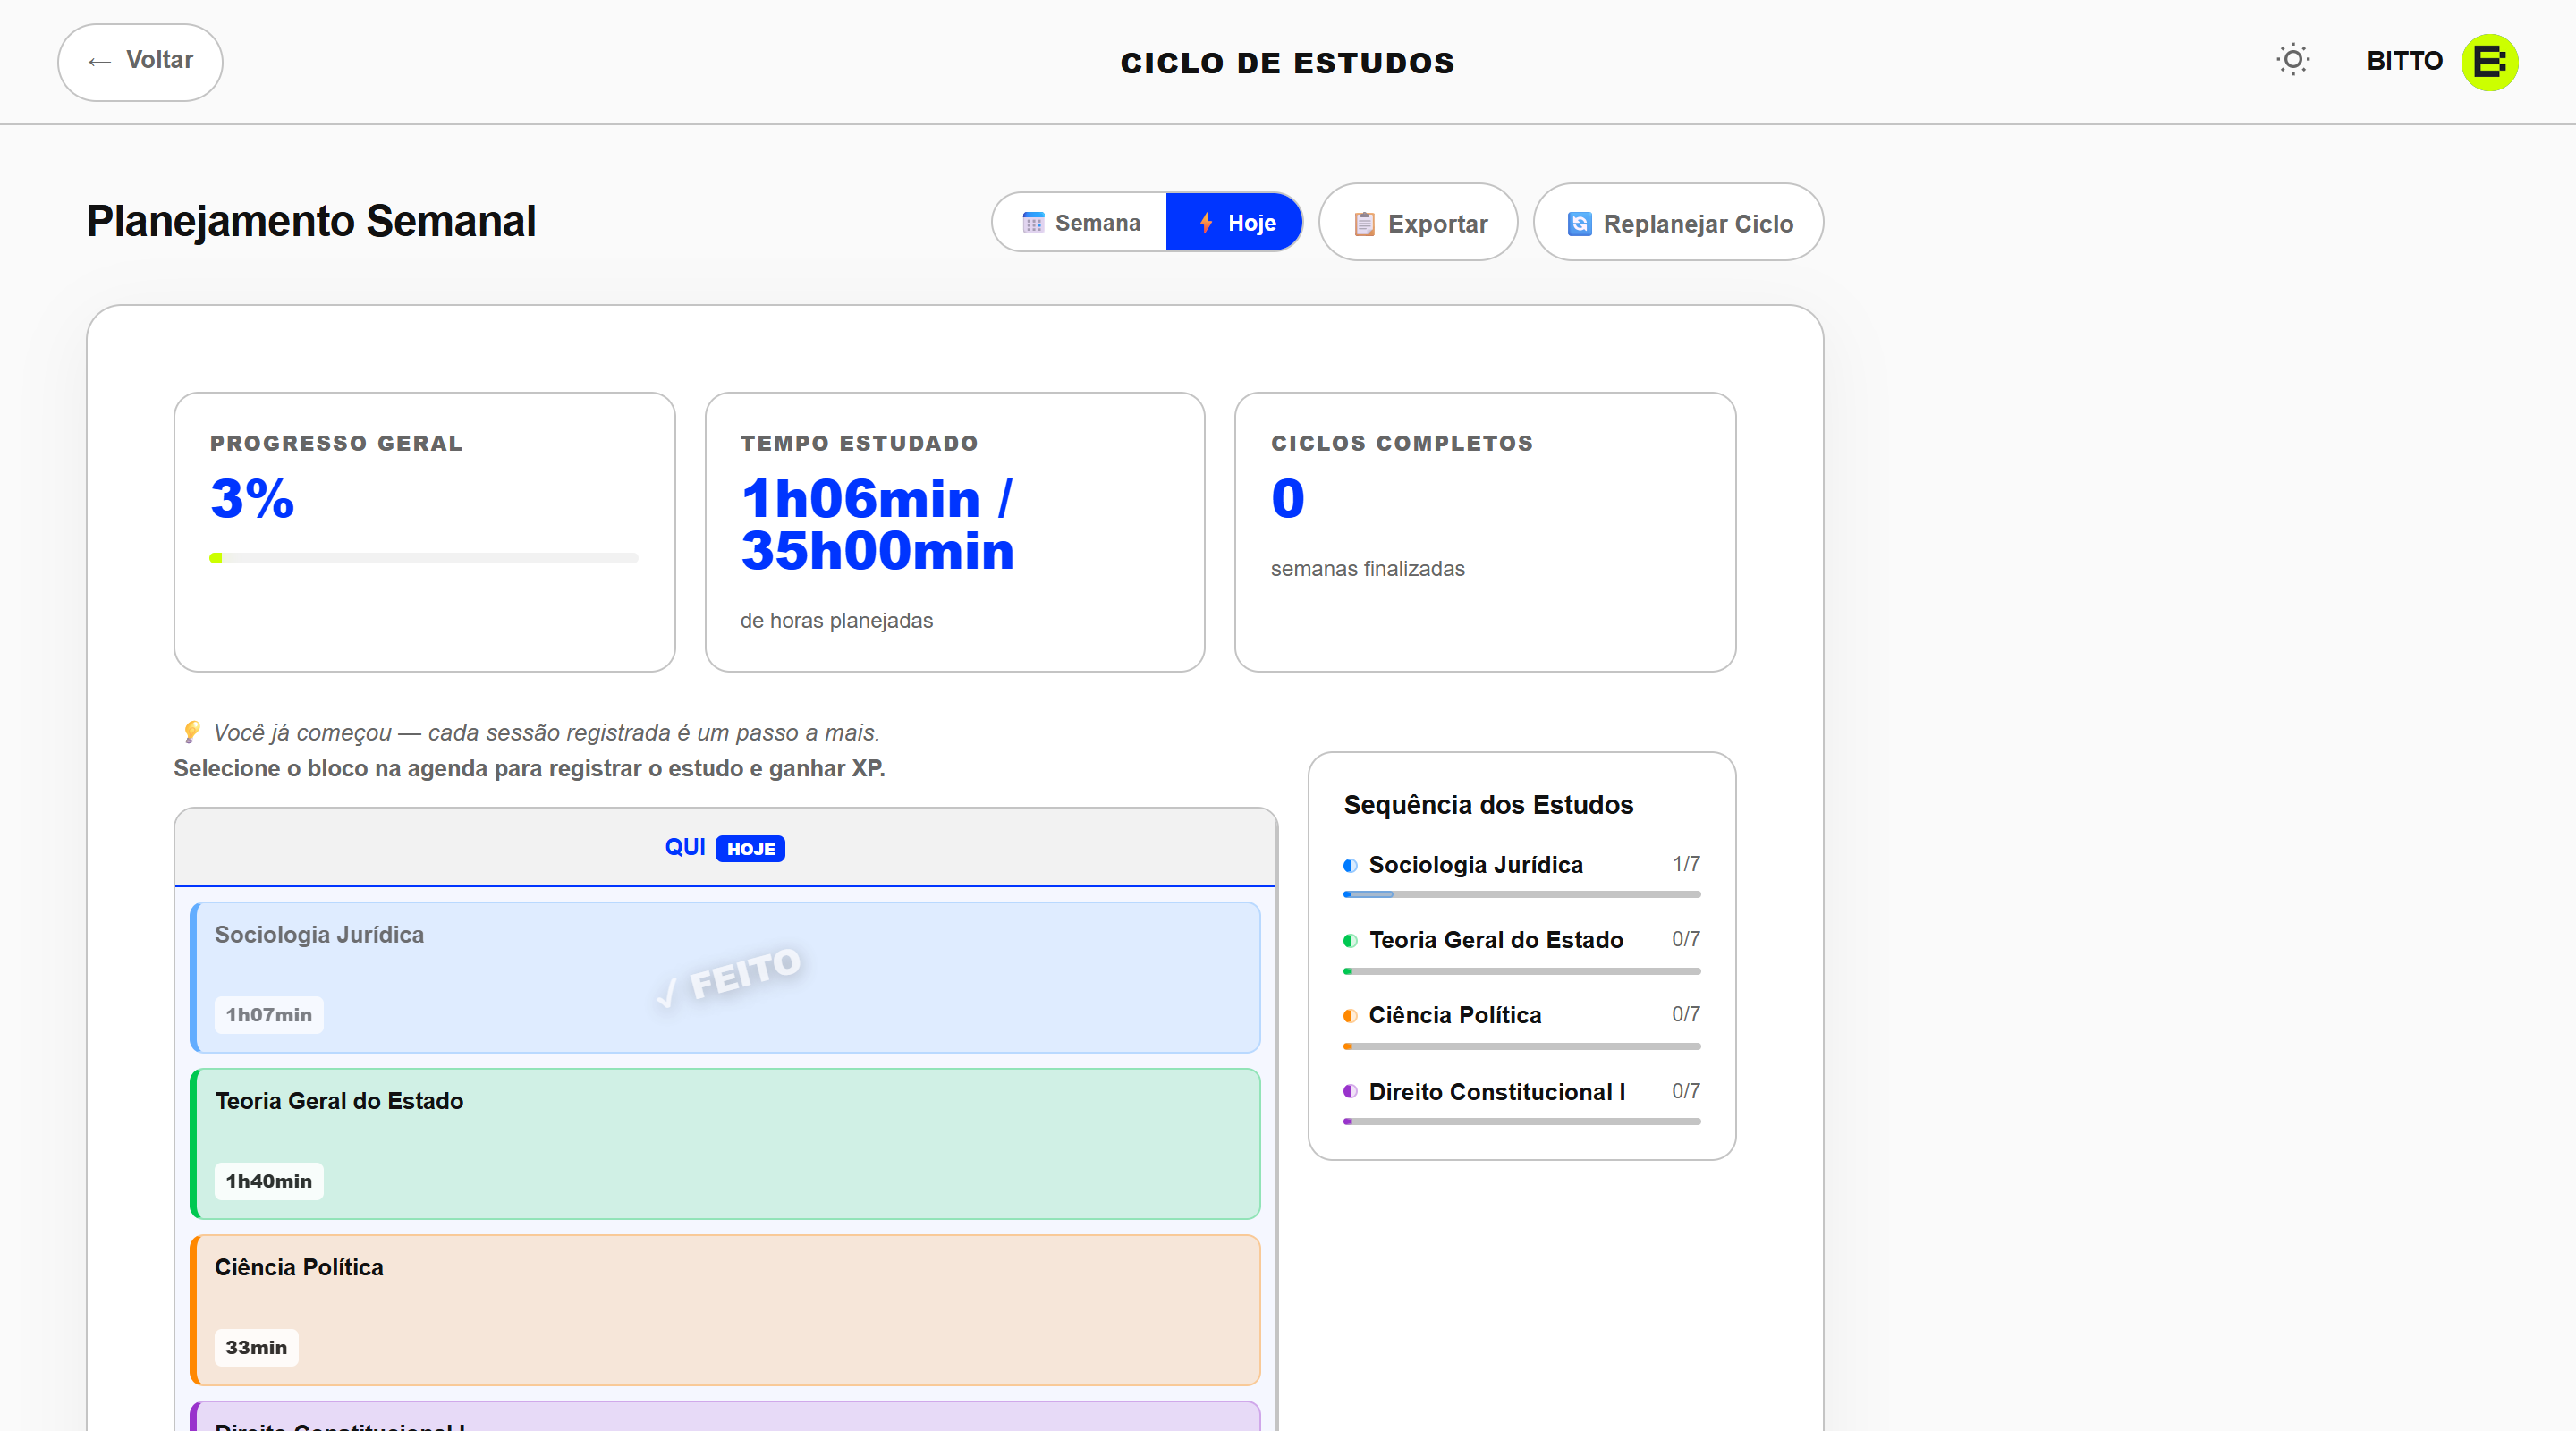
Task: Click the calendar icon in Semana
Action: 1033,222
